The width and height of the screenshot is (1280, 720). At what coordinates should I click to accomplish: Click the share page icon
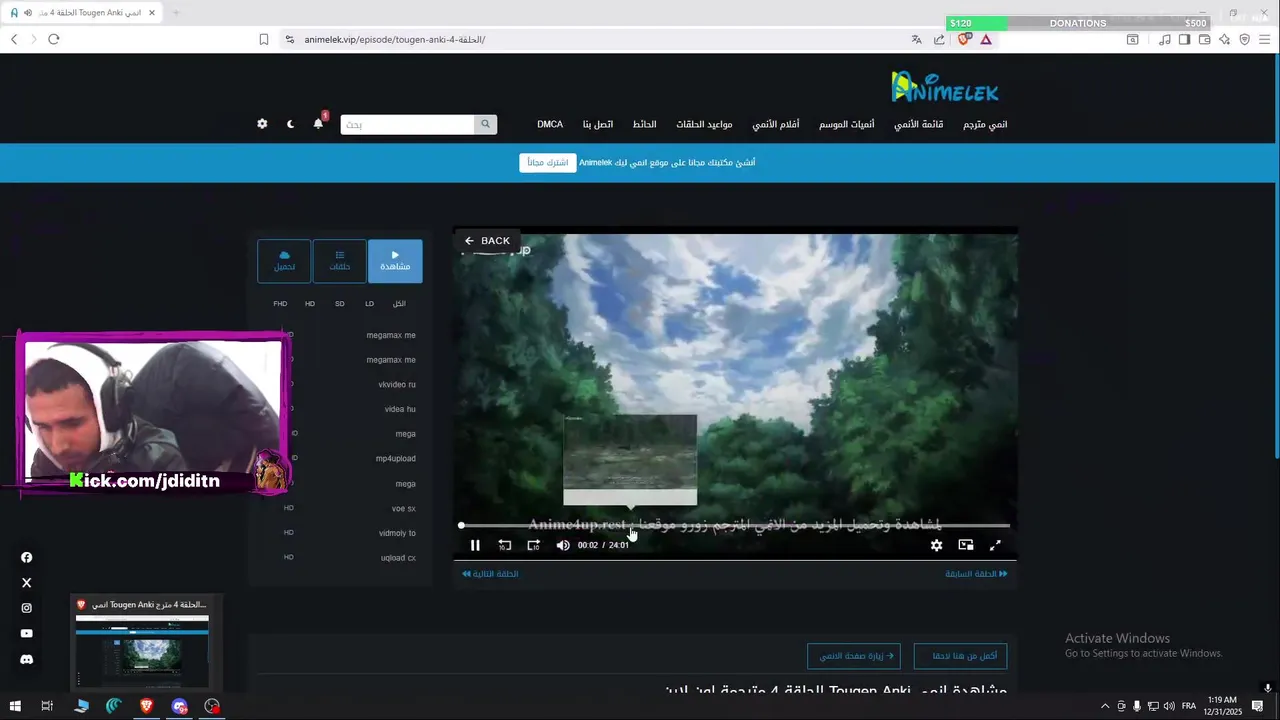pos(939,39)
